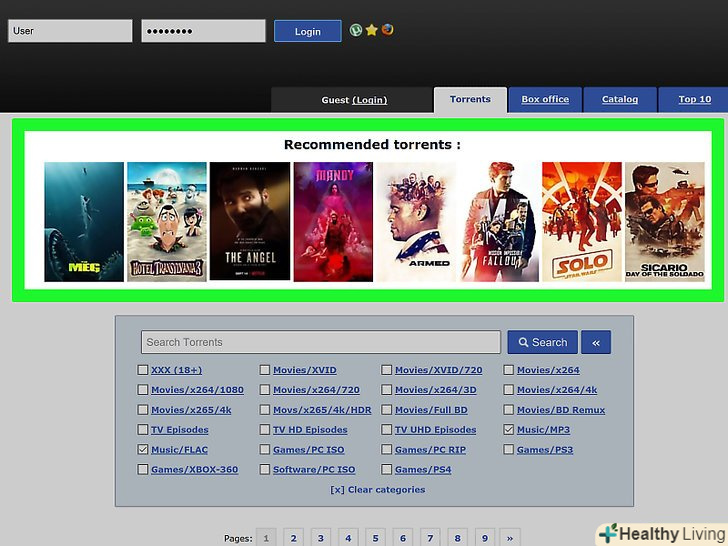Collapse search panel with double-arrow button
The height and width of the screenshot is (546, 728).
[x=596, y=342]
